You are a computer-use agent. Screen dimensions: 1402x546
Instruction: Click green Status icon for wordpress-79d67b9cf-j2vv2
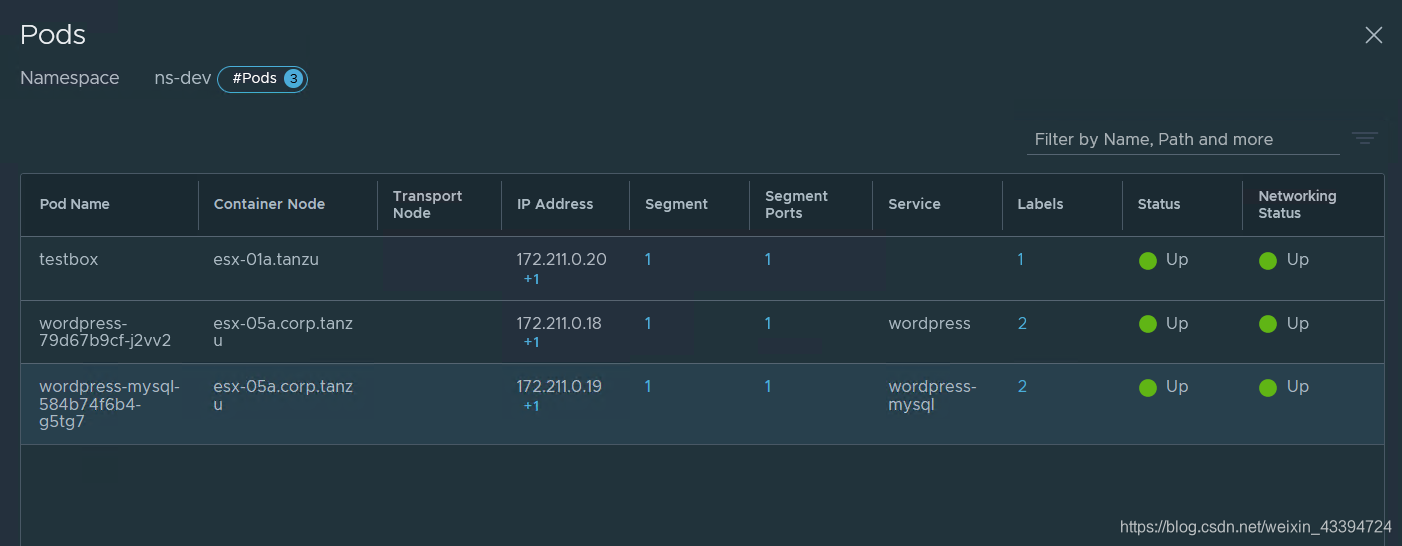[x=1148, y=324]
